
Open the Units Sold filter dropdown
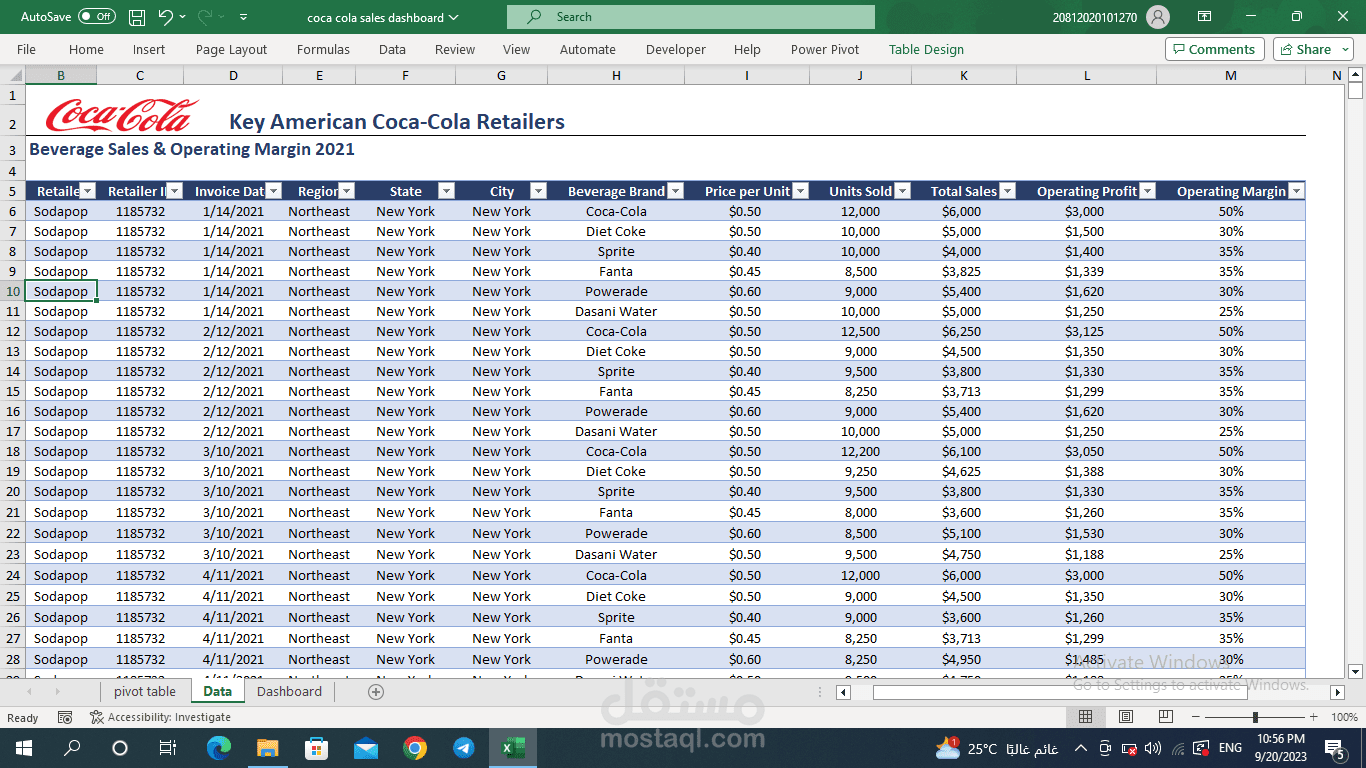902,191
